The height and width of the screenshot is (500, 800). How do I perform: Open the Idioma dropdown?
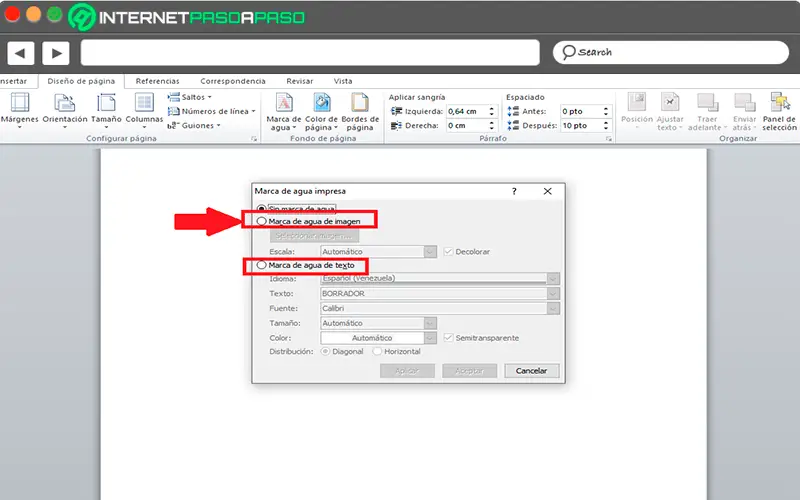553,279
